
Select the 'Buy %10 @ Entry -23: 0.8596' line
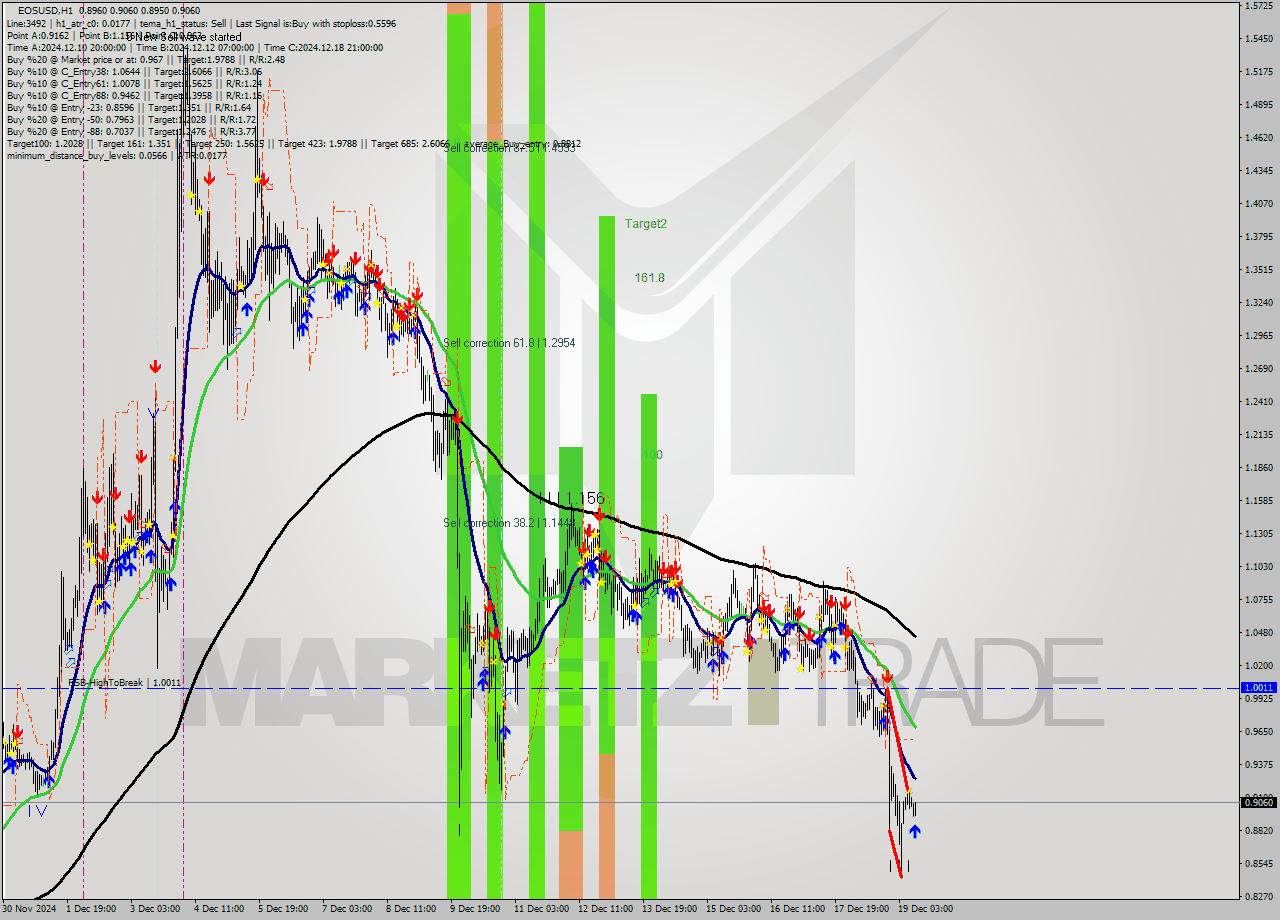128,107
